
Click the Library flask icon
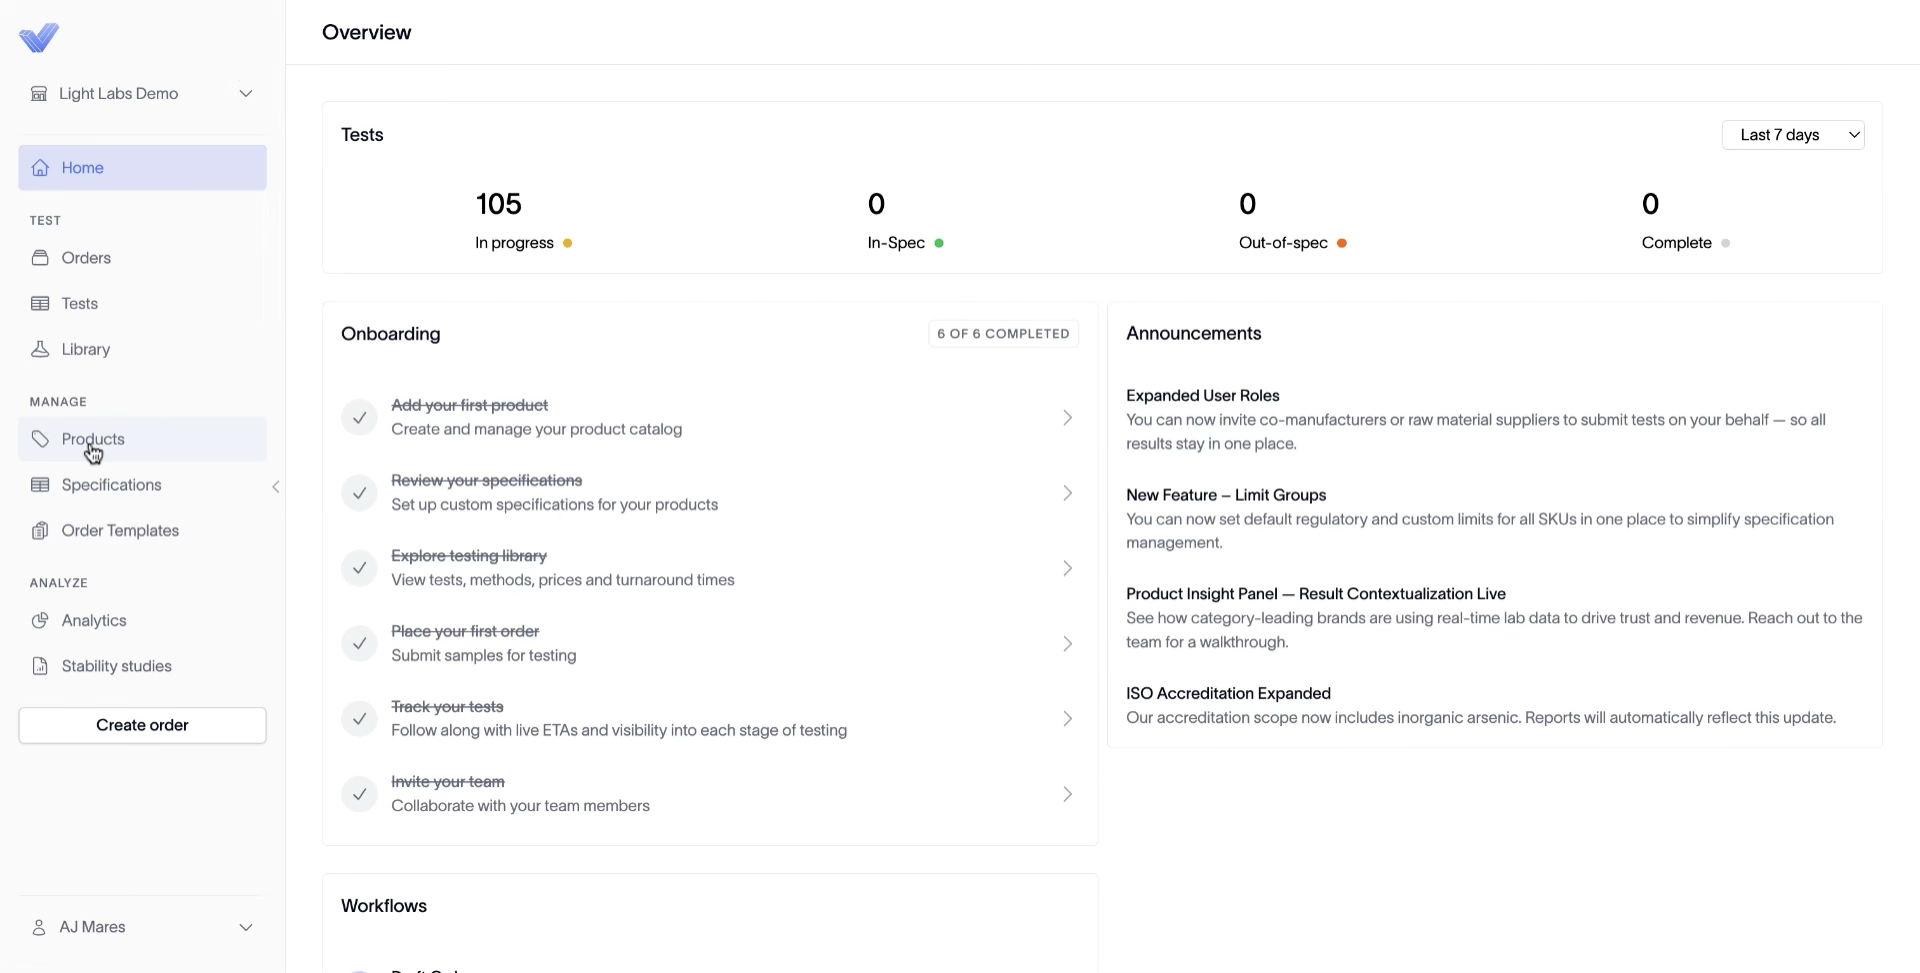tap(40, 349)
